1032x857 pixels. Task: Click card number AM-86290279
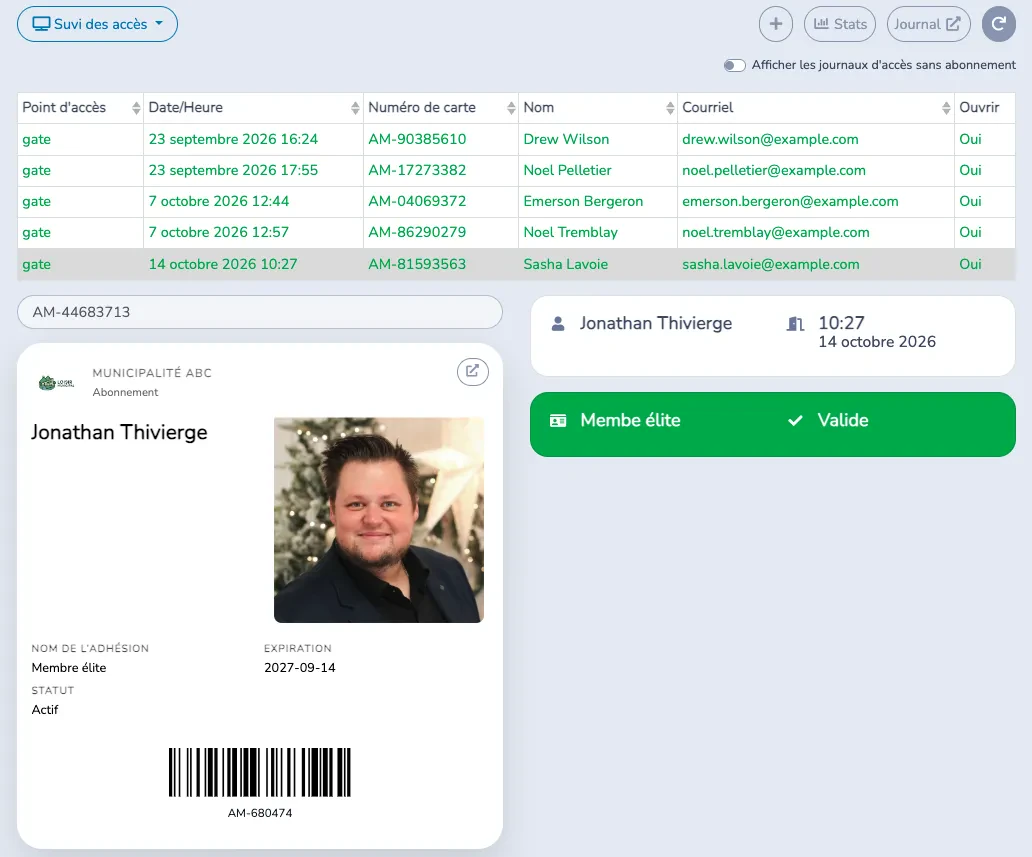point(417,232)
